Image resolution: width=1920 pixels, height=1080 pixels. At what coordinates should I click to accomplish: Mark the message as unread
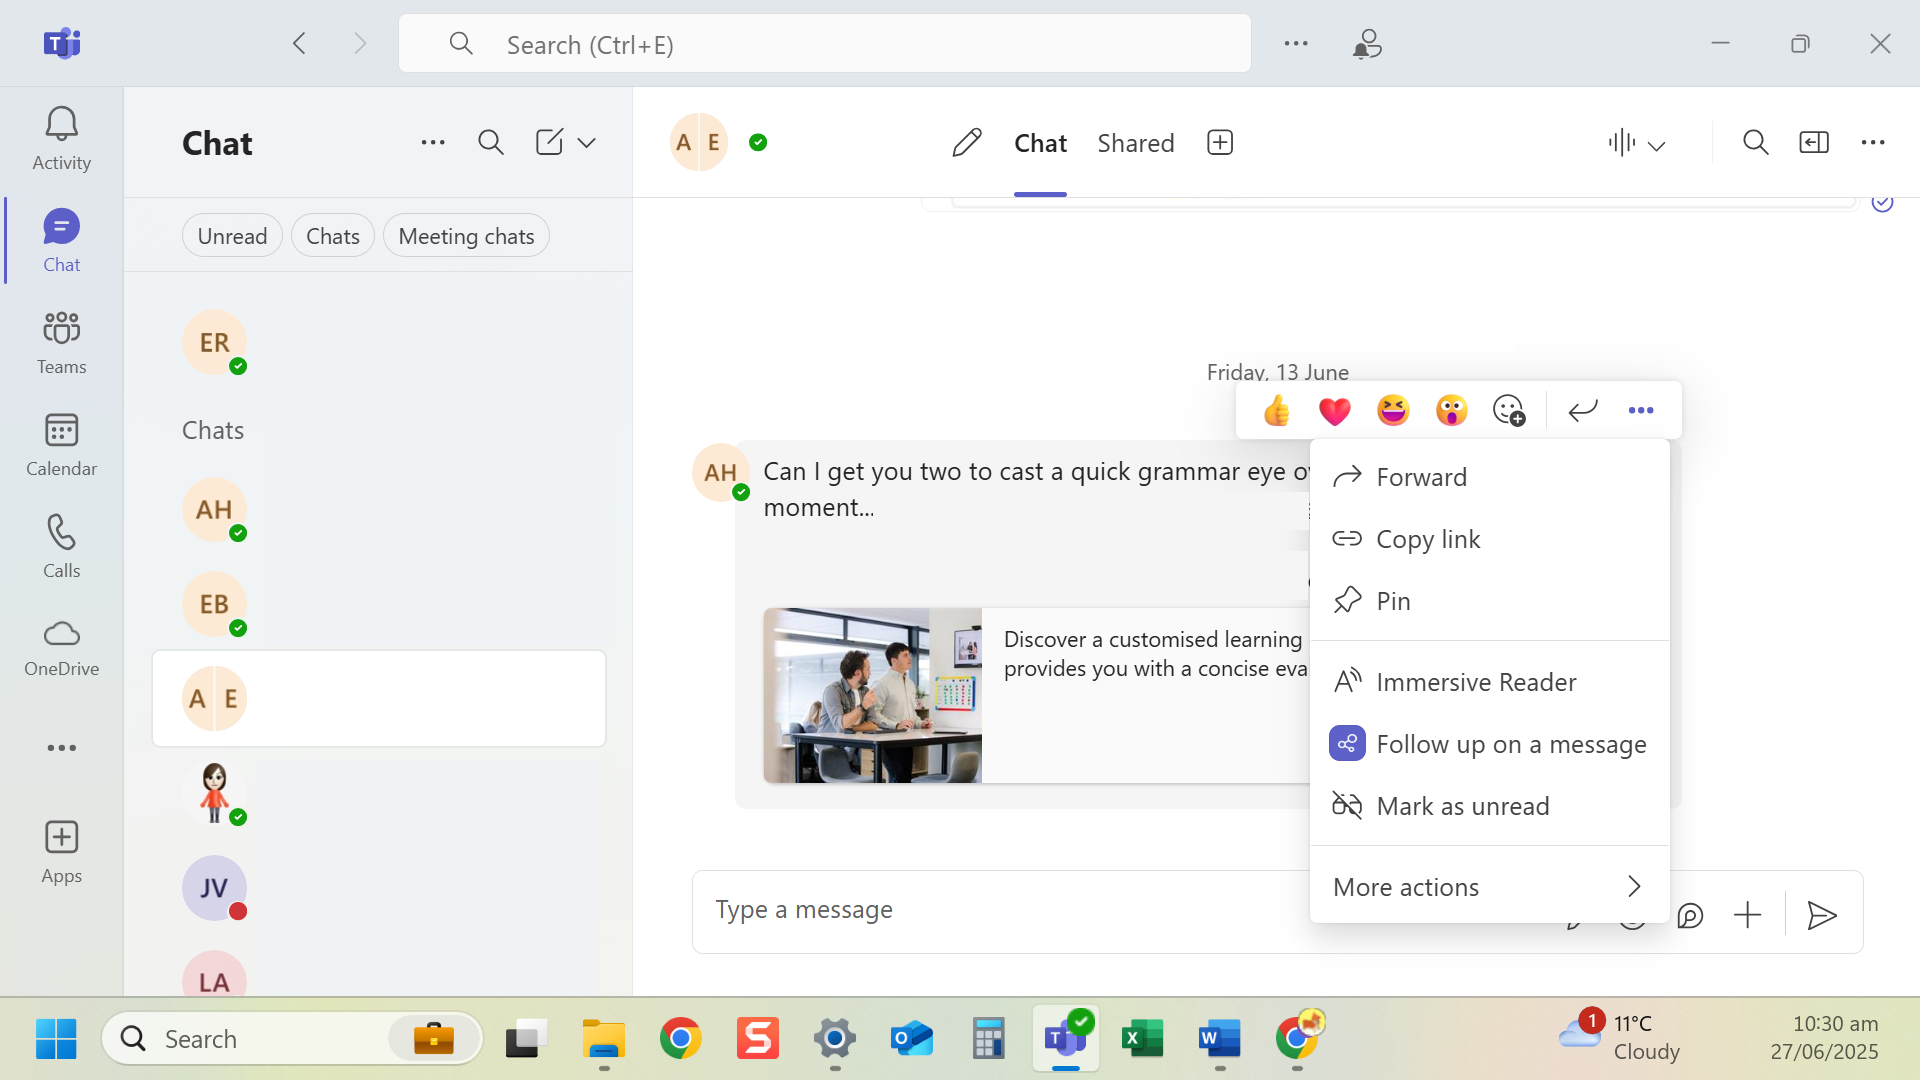pyautogui.click(x=1490, y=806)
